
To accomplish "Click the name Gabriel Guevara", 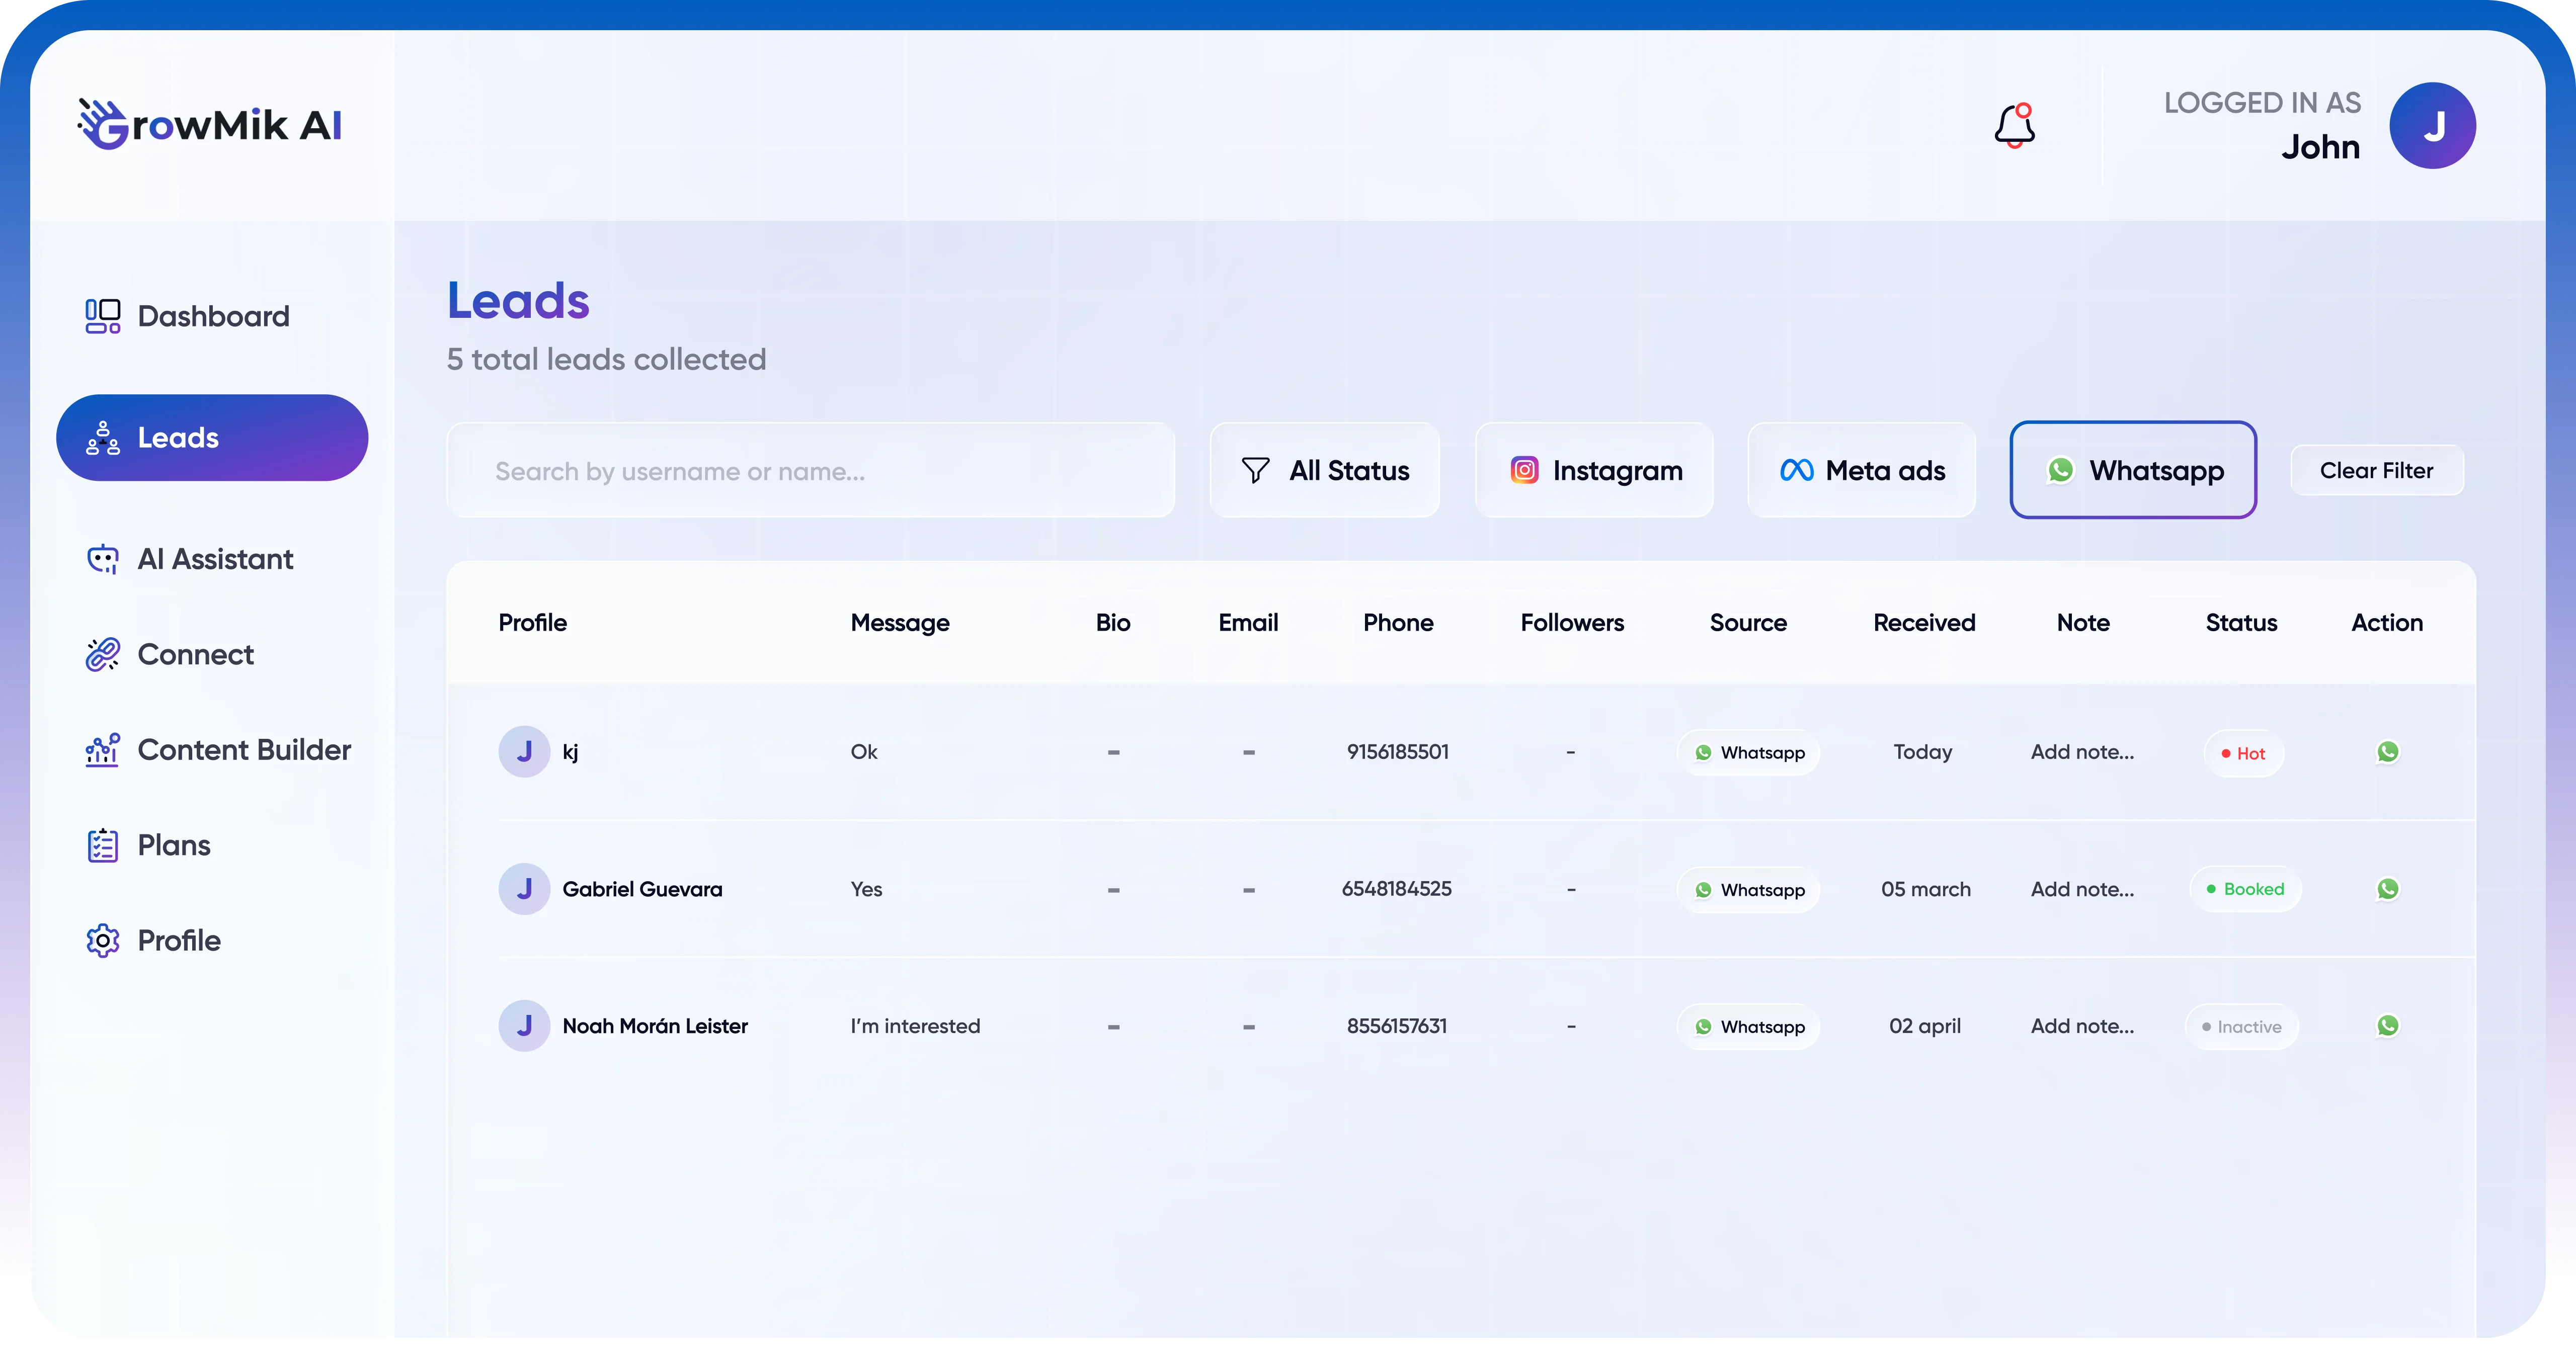I will point(642,889).
